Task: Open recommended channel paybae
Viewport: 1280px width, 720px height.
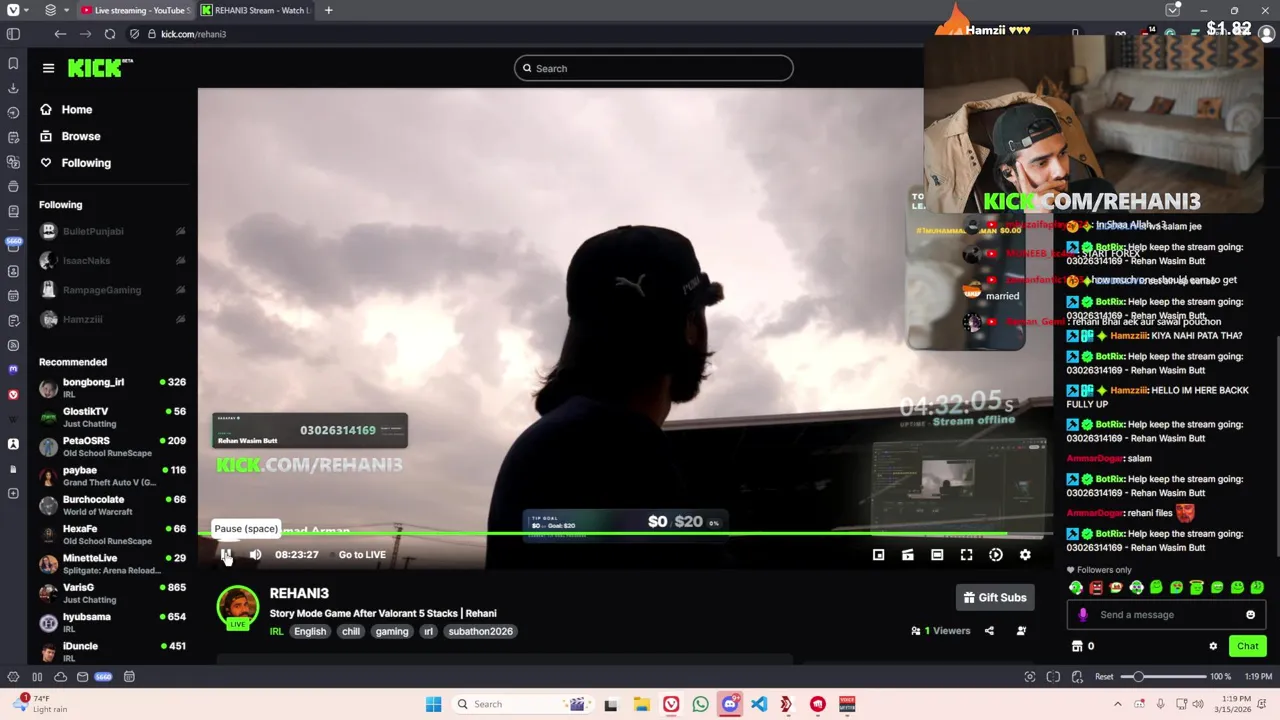Action: point(112,476)
